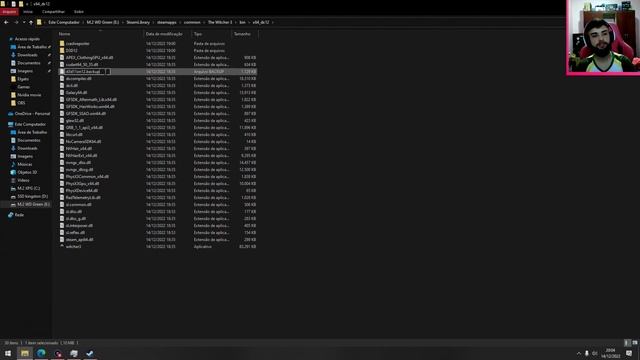Click 'common' in the address path
Screen dimensions: 640x360
192,22
